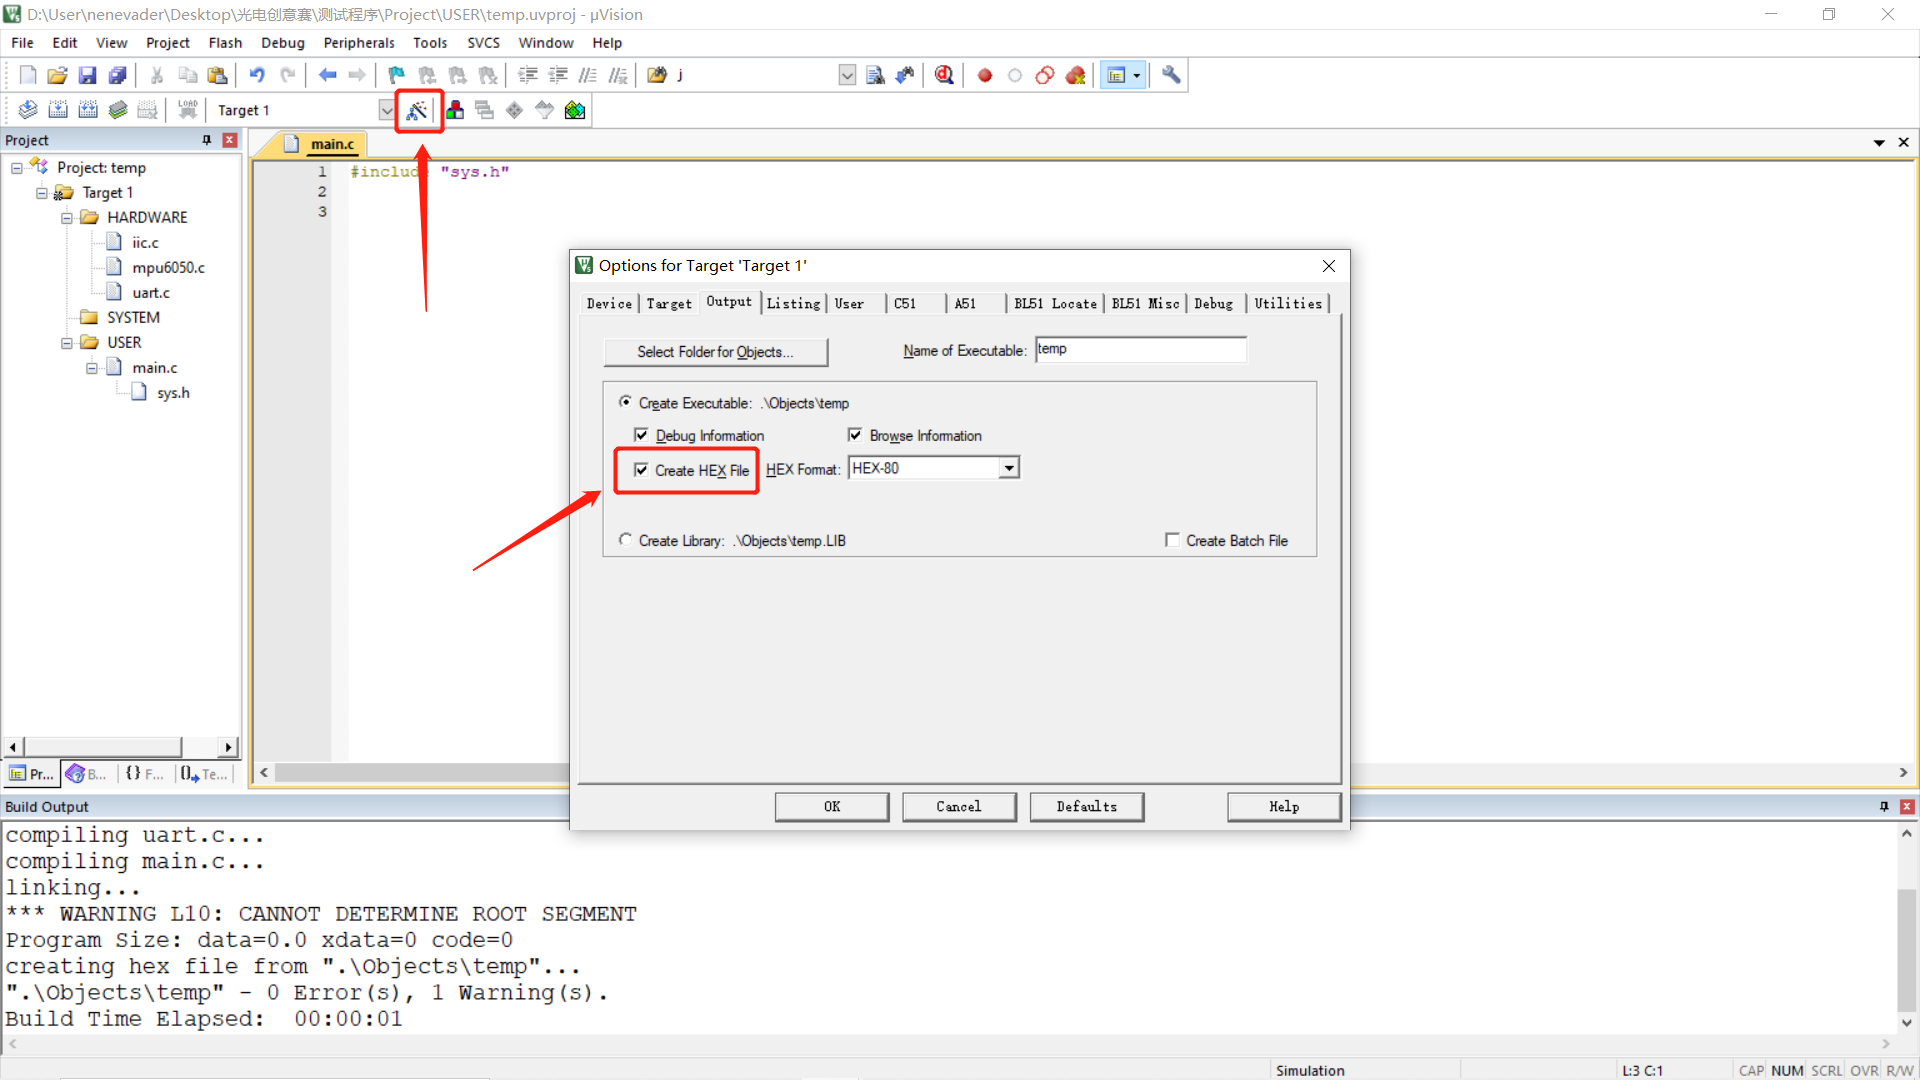Open the HEX Format dropdown
Image resolution: width=1920 pixels, height=1080 pixels.
coord(1009,468)
